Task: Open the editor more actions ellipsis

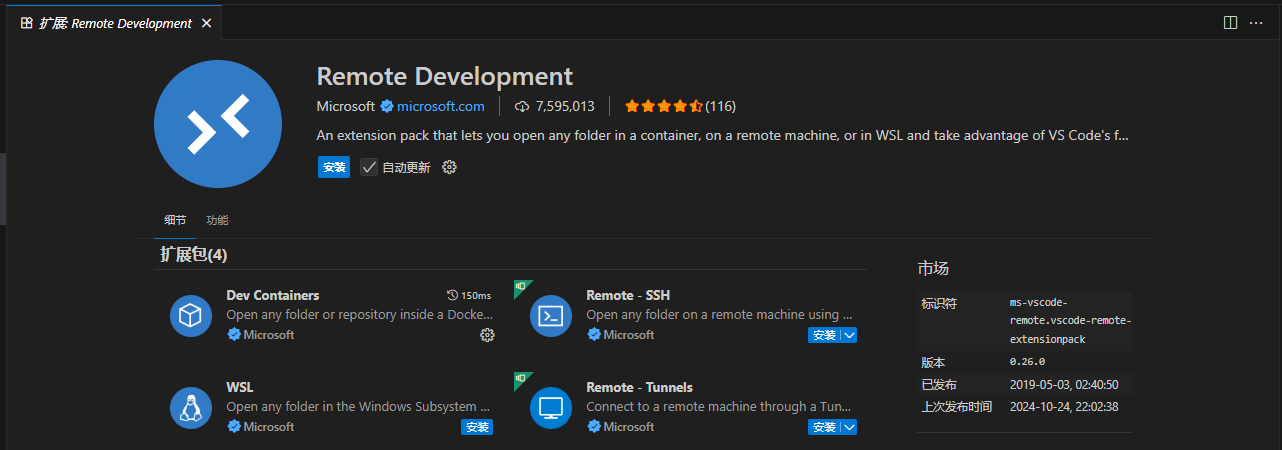Action: click(x=1256, y=22)
